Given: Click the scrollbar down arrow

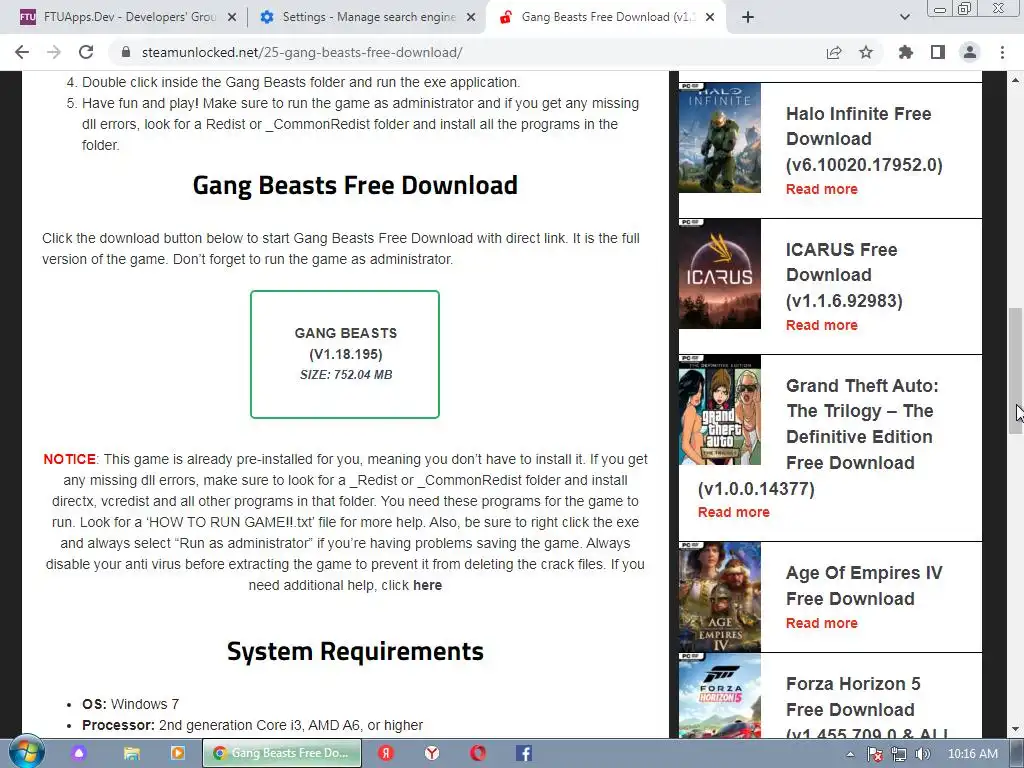Looking at the screenshot, I should click(x=1016, y=729).
